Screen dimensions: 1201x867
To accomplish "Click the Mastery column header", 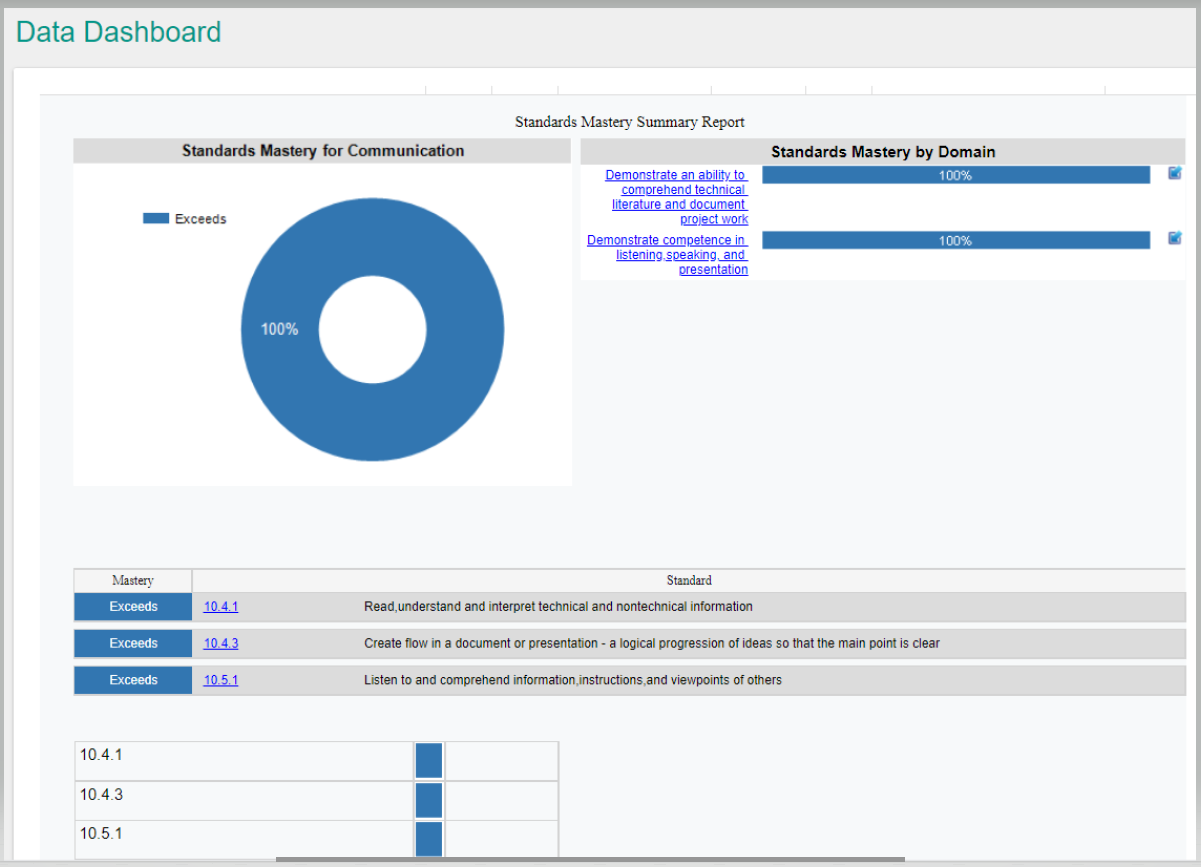I will [x=133, y=580].
